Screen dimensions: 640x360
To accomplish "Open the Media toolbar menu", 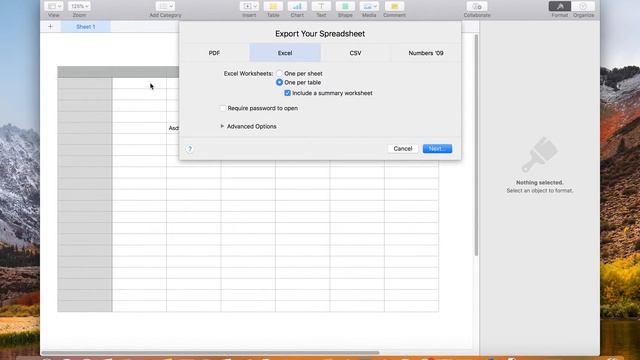I will (369, 7).
